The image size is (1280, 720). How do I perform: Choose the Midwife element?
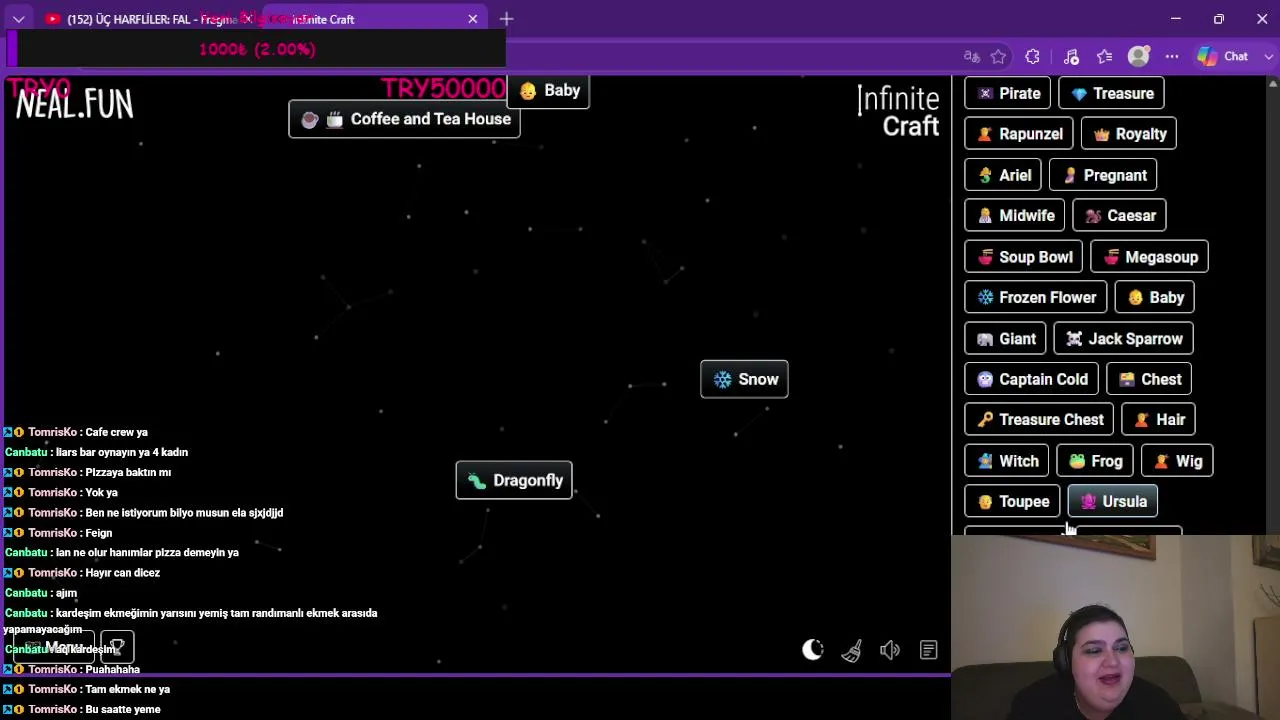pyautogui.click(x=1015, y=216)
